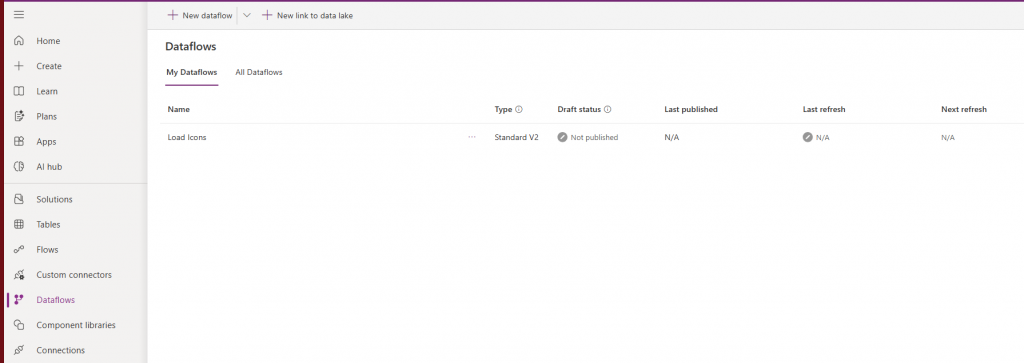
Task: Select the Plans icon in sidebar
Action: 19,116
